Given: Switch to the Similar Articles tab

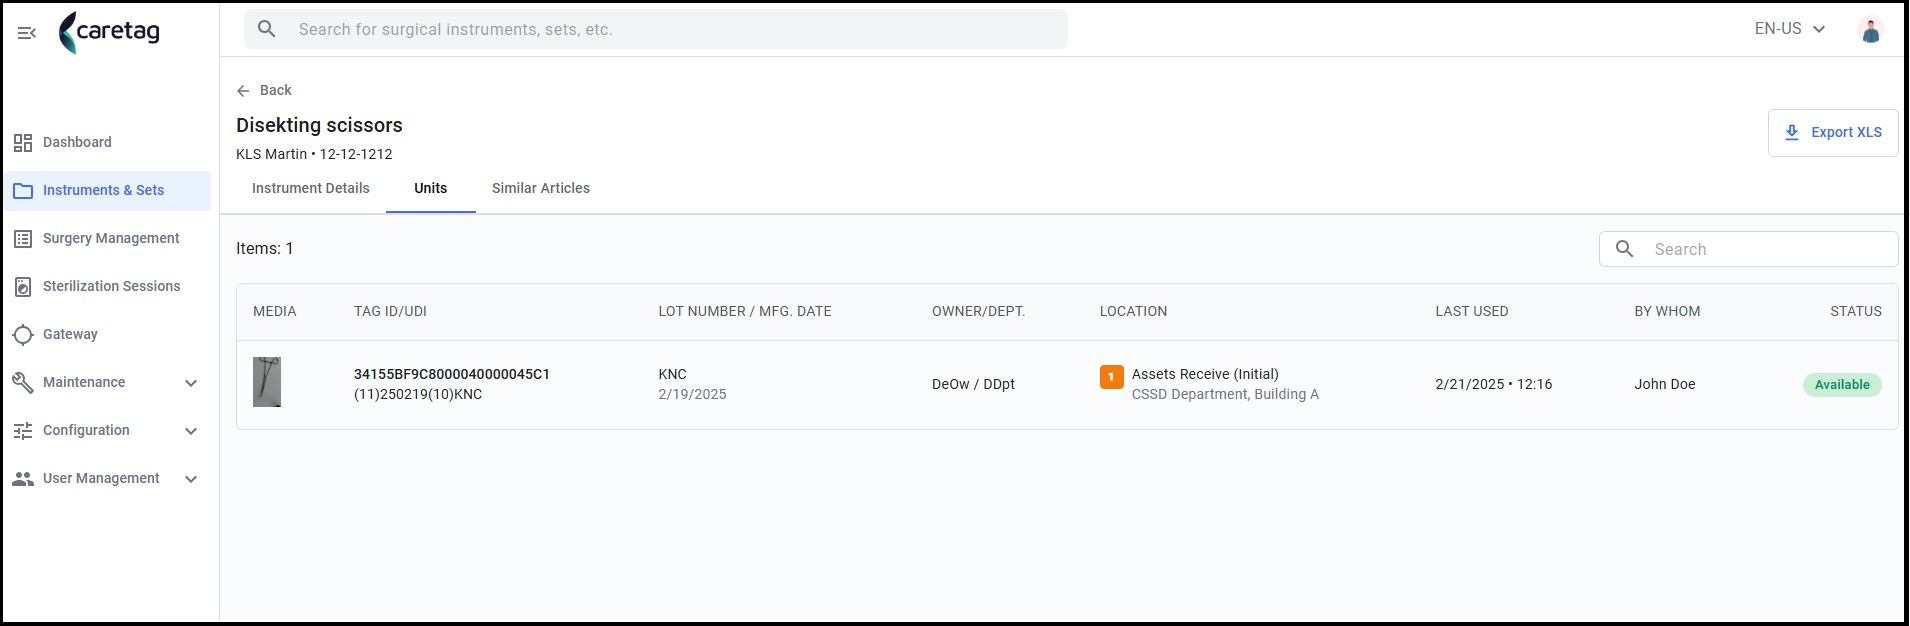Looking at the screenshot, I should click(x=541, y=188).
